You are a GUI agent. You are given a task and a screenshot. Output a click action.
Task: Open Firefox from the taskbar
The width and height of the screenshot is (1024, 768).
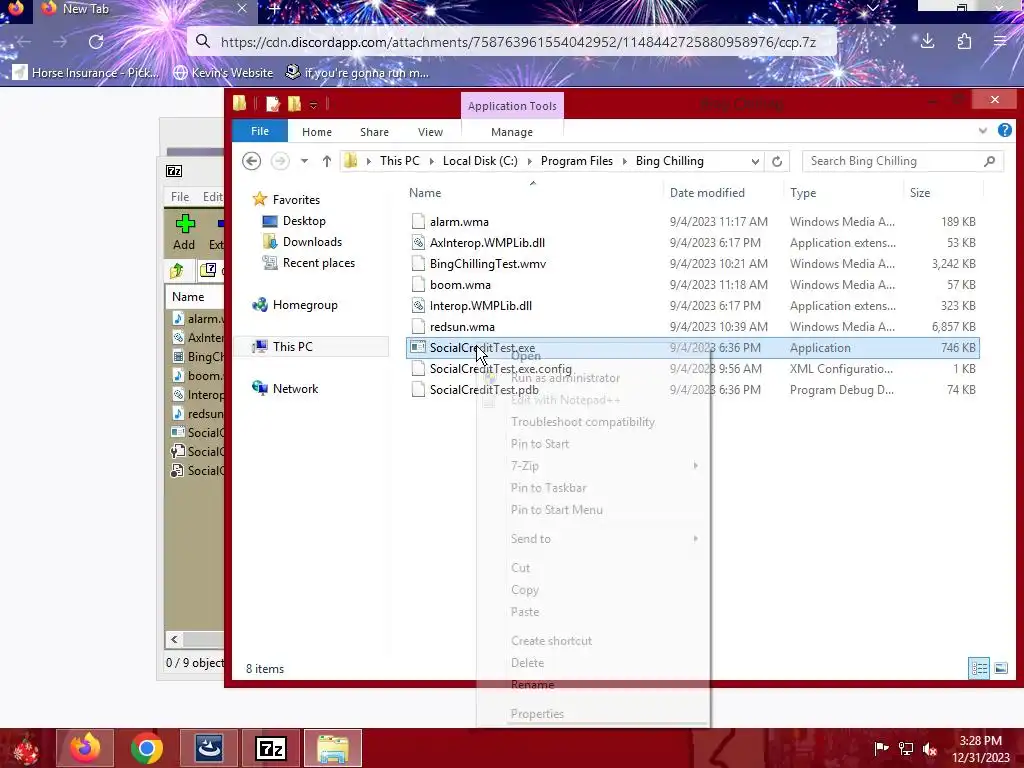85,748
